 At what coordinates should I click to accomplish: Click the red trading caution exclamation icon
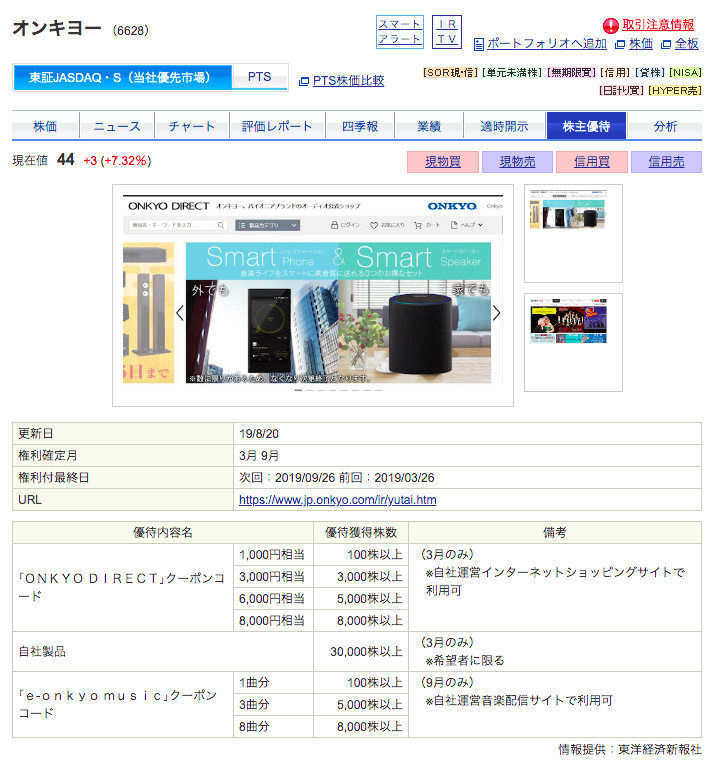click(x=611, y=25)
